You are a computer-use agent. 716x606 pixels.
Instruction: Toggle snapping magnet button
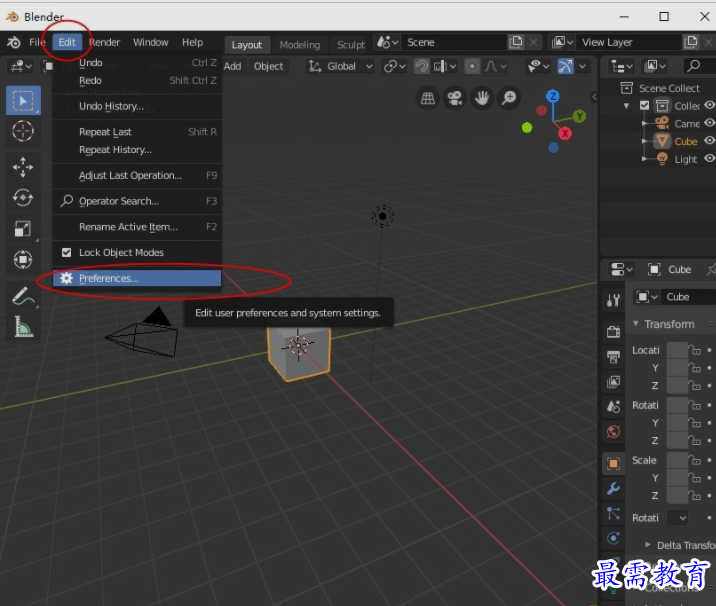(x=421, y=67)
